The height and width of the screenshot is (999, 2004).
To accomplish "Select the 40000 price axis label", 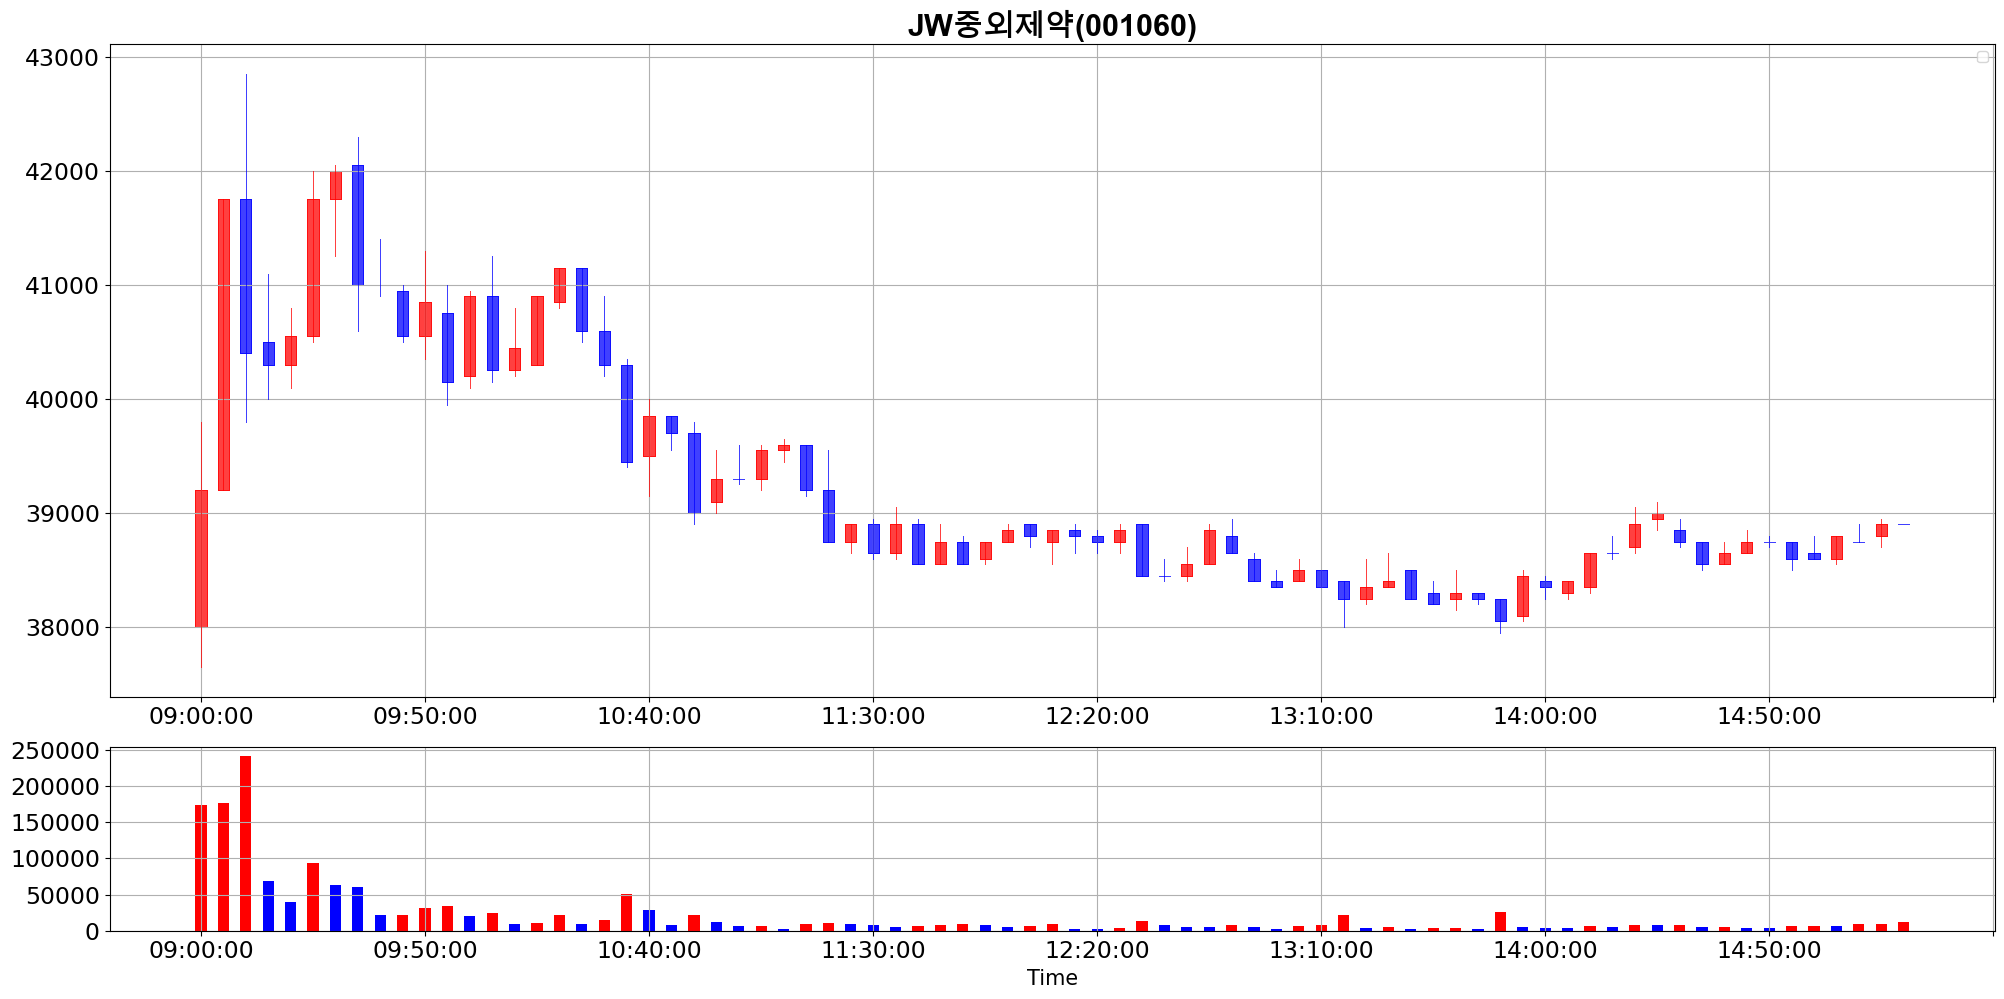I will (61, 400).
